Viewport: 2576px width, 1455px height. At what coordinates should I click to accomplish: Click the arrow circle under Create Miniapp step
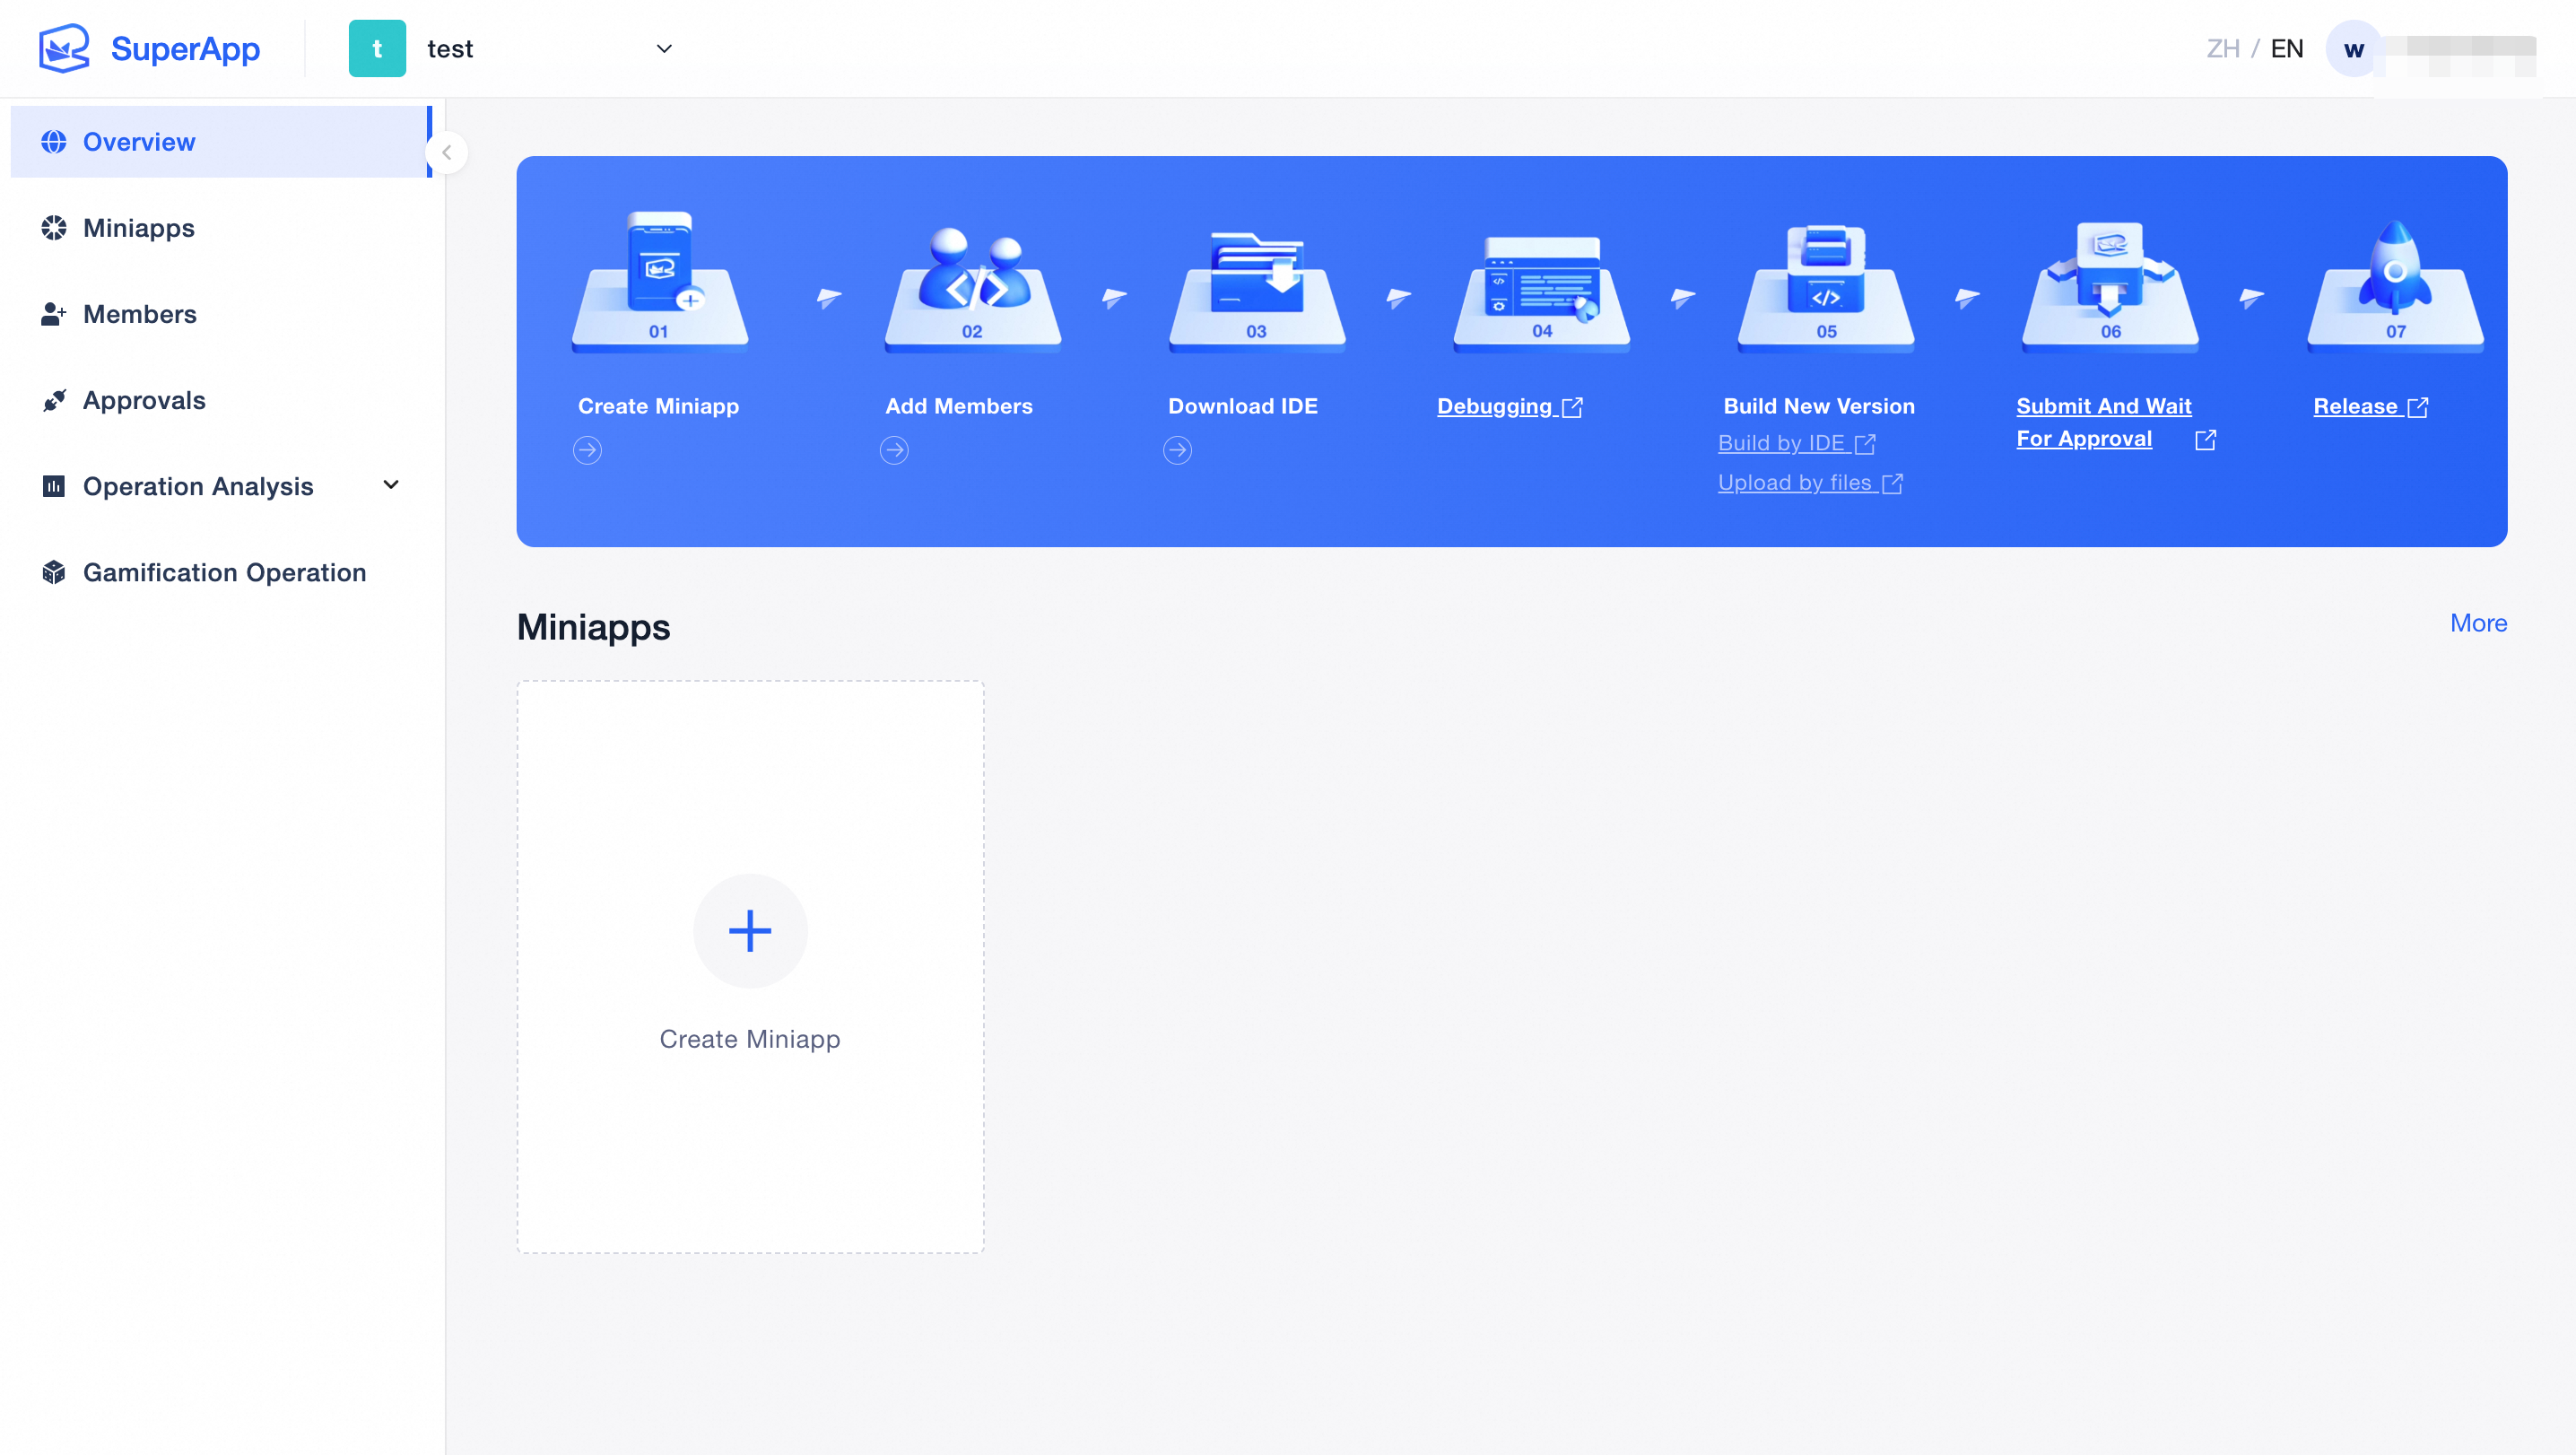click(587, 450)
